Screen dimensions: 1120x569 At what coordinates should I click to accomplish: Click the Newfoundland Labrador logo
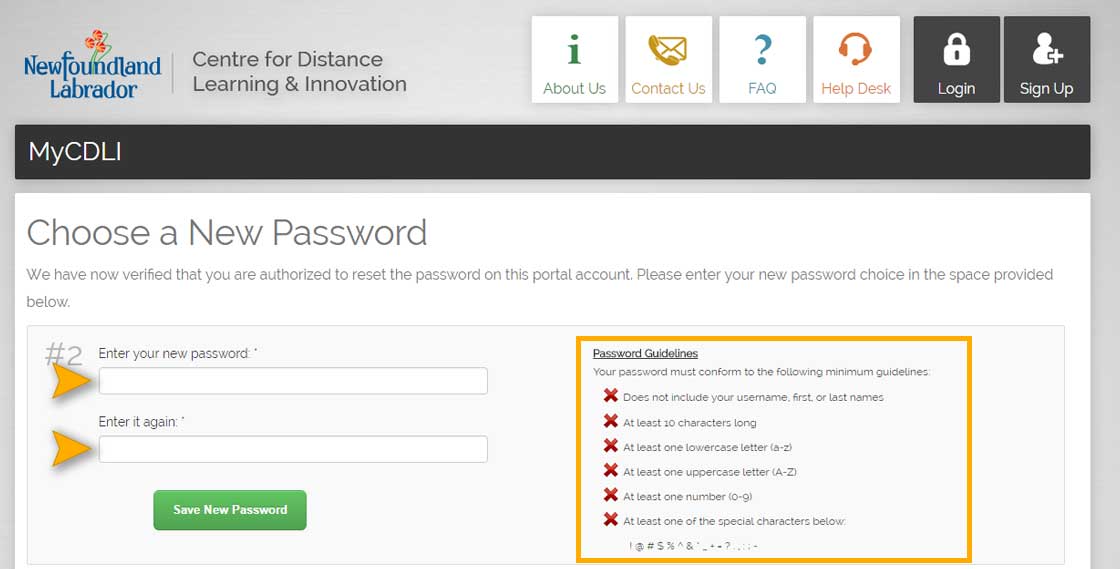(x=92, y=65)
